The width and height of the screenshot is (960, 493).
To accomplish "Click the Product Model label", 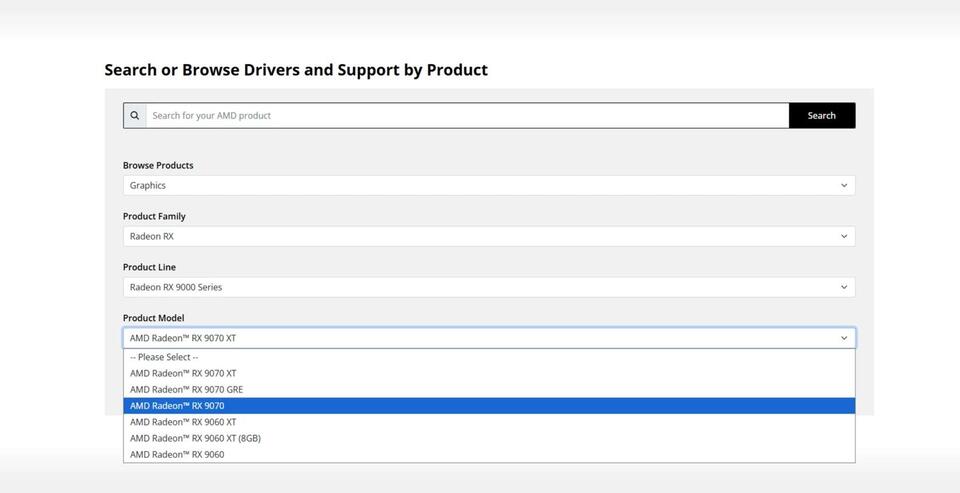I will (x=153, y=318).
